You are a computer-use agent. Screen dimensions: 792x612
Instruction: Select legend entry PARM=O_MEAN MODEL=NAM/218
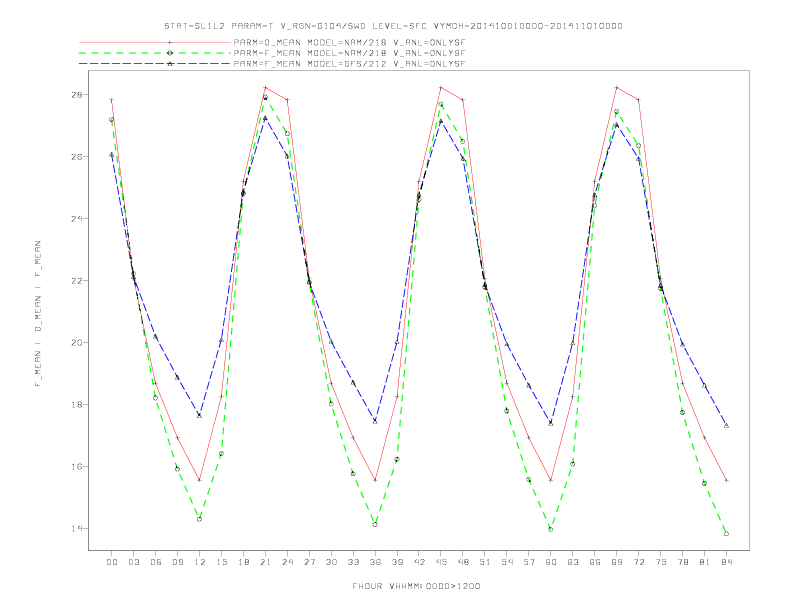click(349, 42)
